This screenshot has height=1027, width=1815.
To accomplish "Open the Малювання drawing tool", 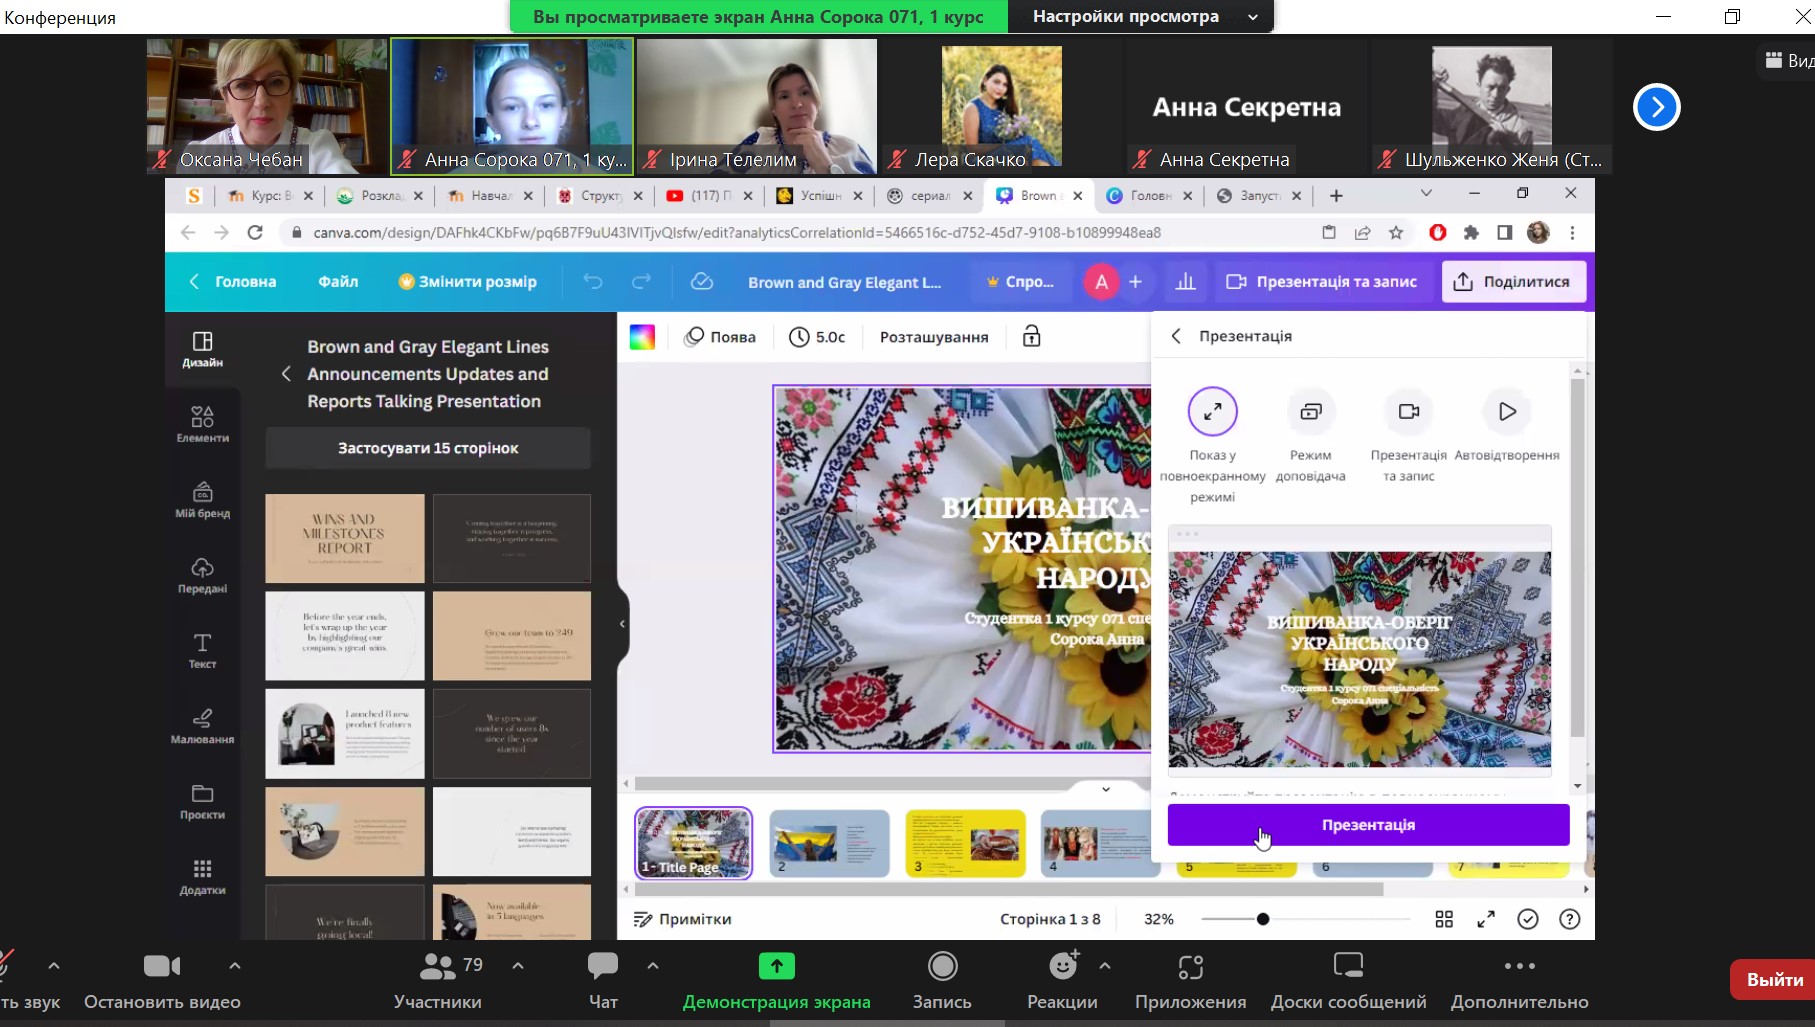I will (202, 726).
